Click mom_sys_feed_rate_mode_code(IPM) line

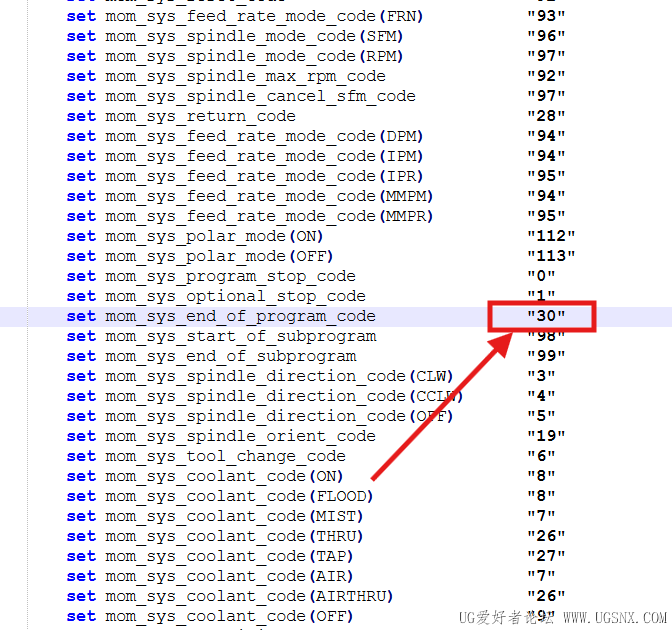click(x=245, y=156)
